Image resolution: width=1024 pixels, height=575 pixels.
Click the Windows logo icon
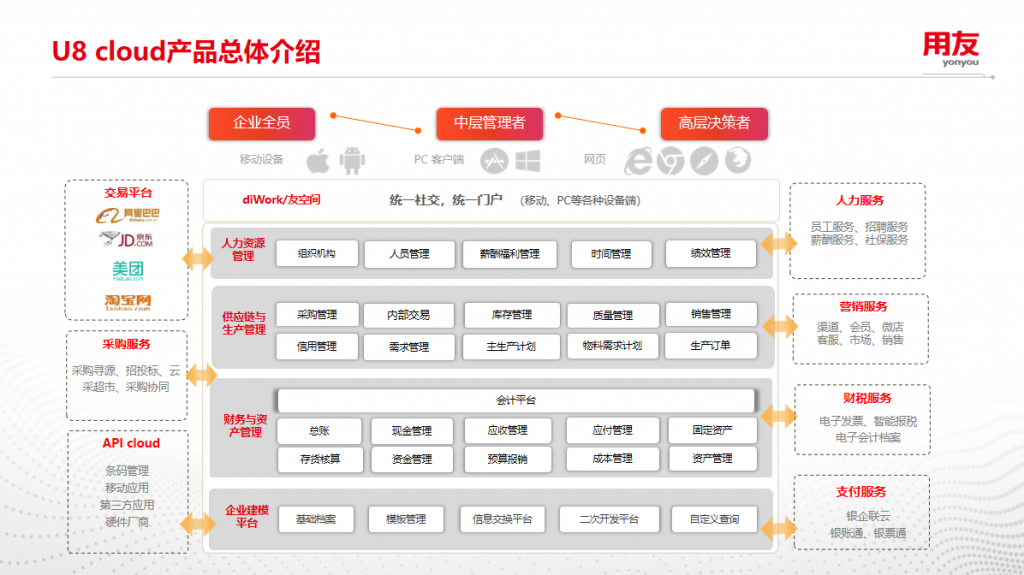[528, 160]
